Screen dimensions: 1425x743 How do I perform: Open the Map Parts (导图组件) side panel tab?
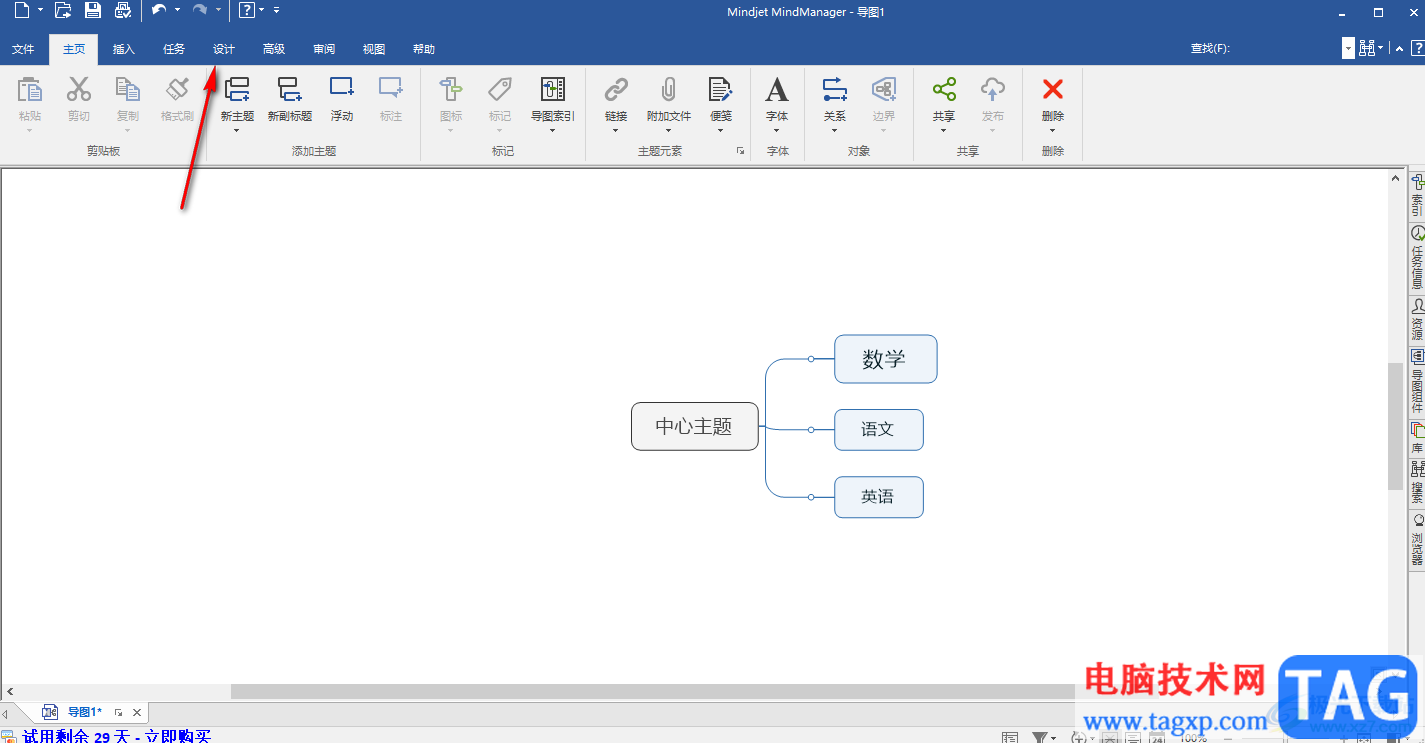click(x=1417, y=382)
